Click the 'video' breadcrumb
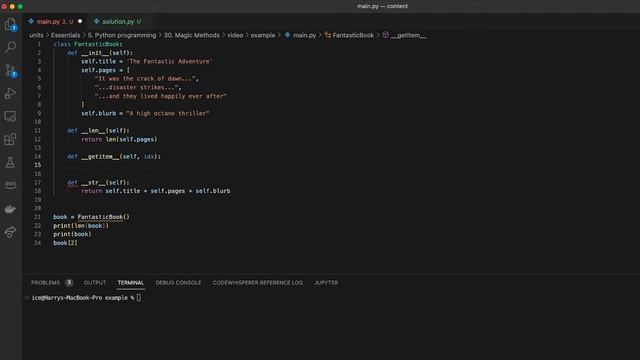The width and height of the screenshot is (640, 360). pyautogui.click(x=235, y=35)
